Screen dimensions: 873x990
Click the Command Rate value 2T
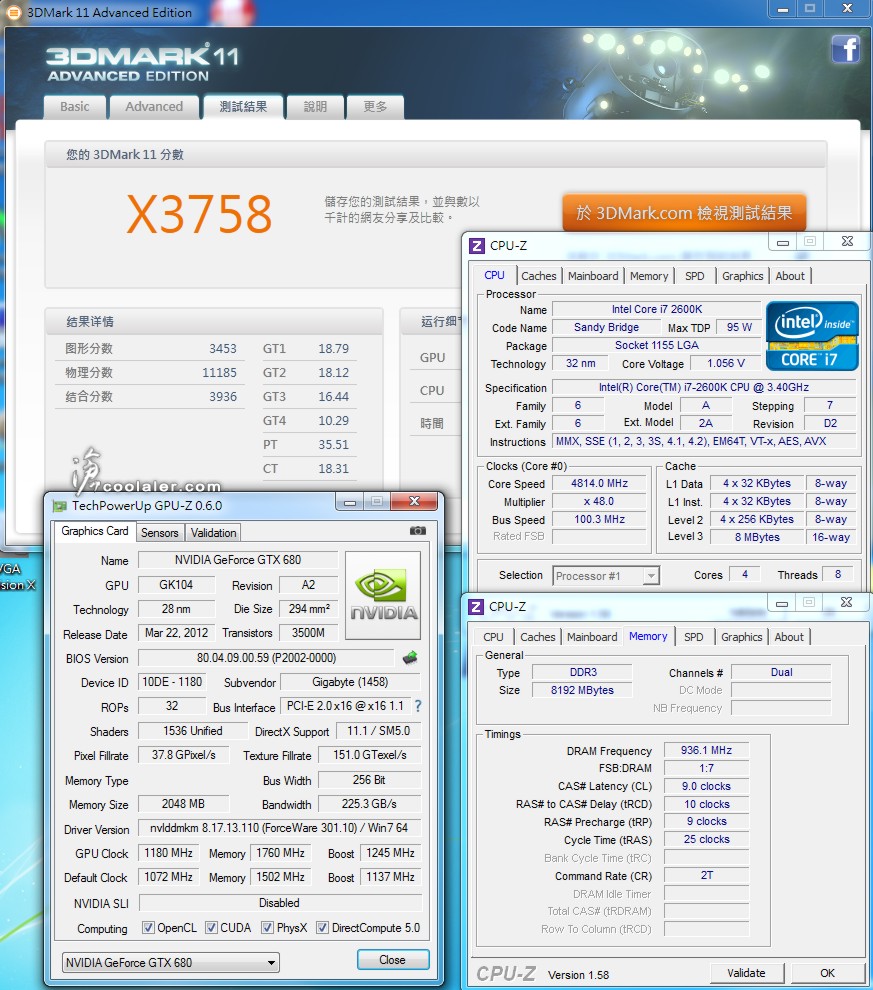[x=706, y=875]
